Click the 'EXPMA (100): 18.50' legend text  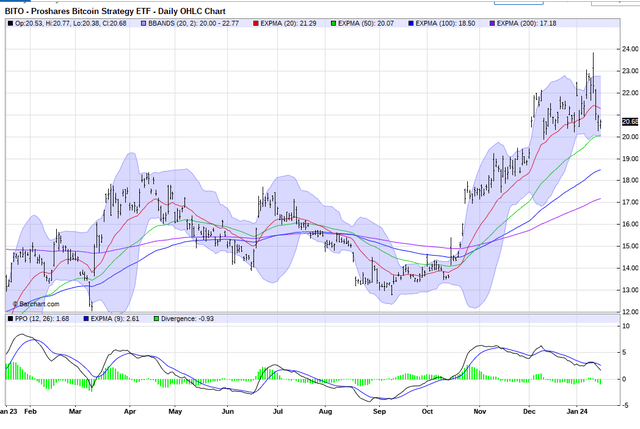pyautogui.click(x=445, y=24)
